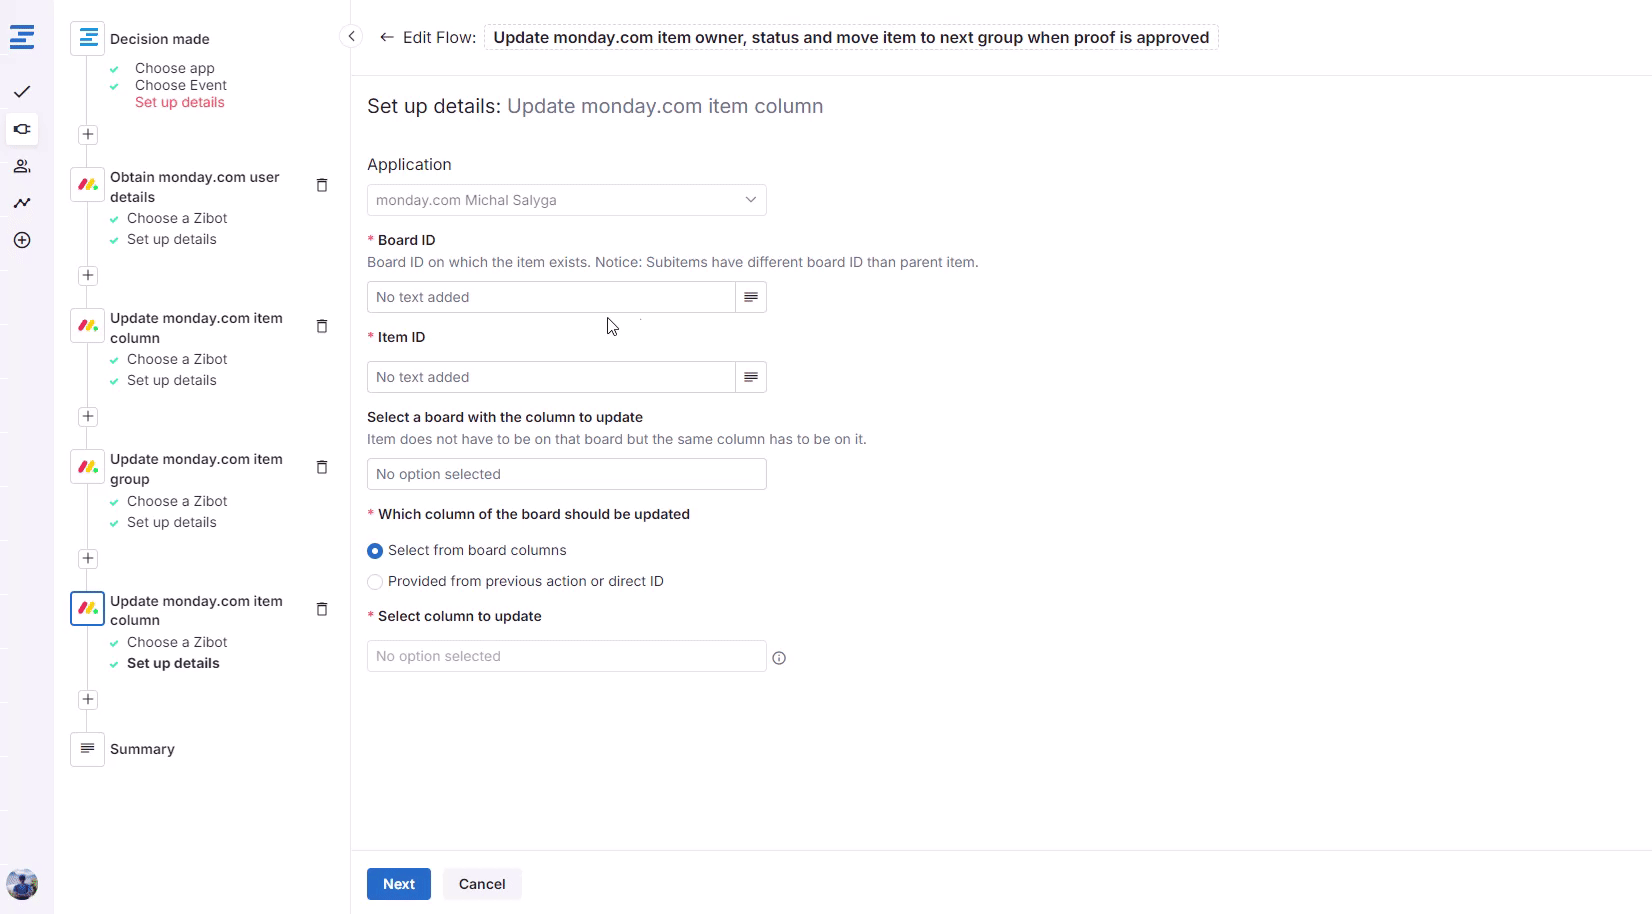
Task: Click the checkmark icon in left sidebar
Action: (x=22, y=92)
